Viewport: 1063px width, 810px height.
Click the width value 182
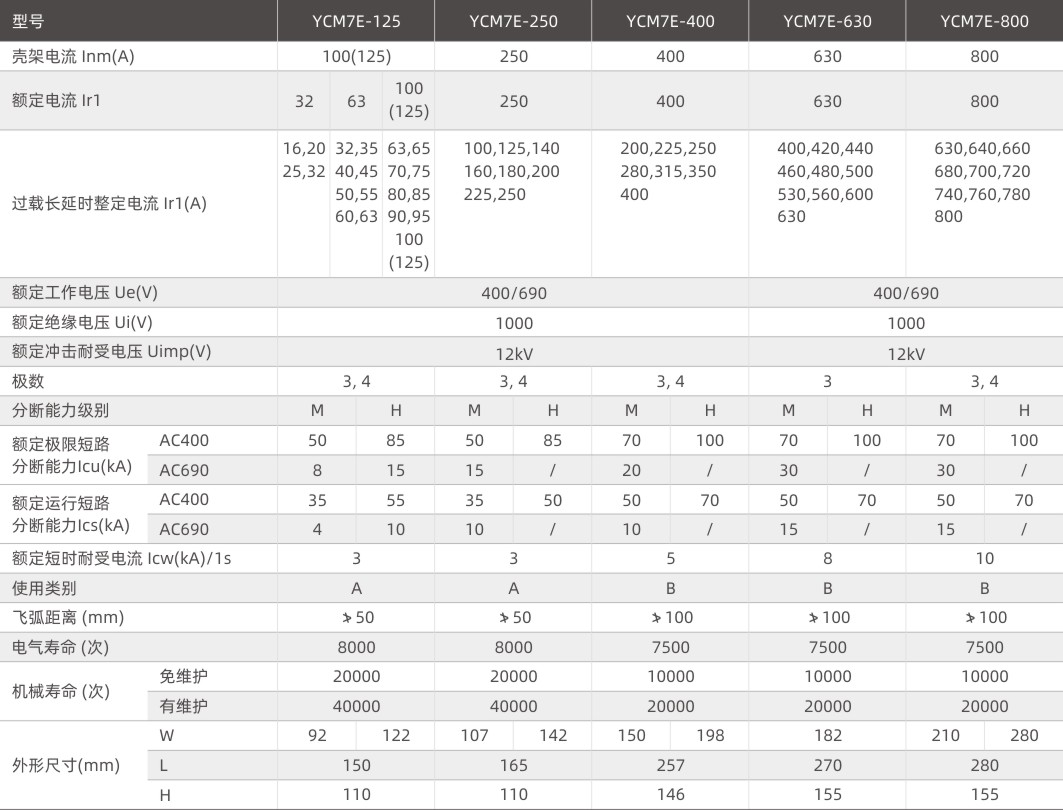(827, 735)
